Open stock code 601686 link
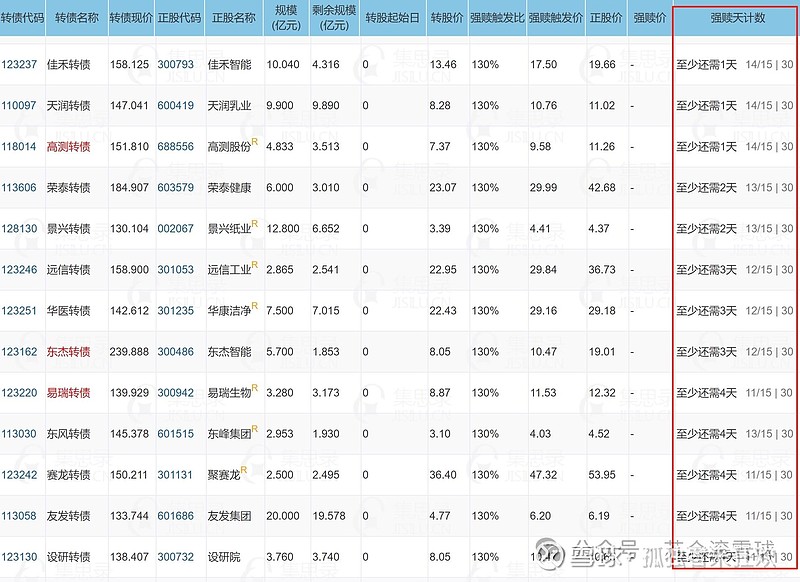This screenshot has width=800, height=582. coord(176,516)
